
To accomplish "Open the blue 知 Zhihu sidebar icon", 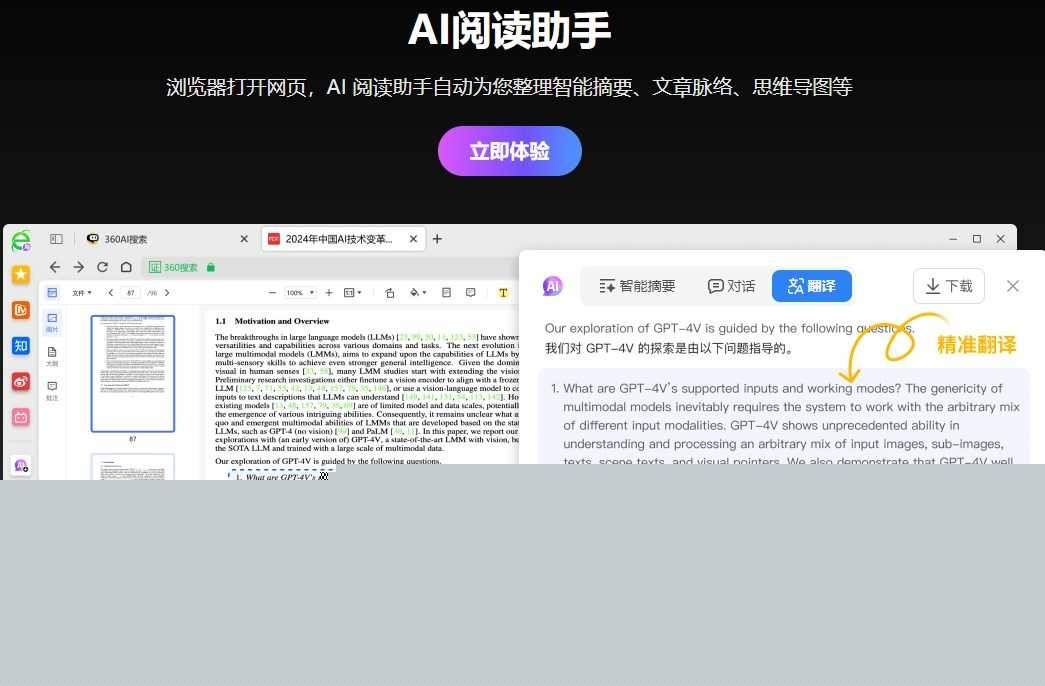I will [21, 346].
